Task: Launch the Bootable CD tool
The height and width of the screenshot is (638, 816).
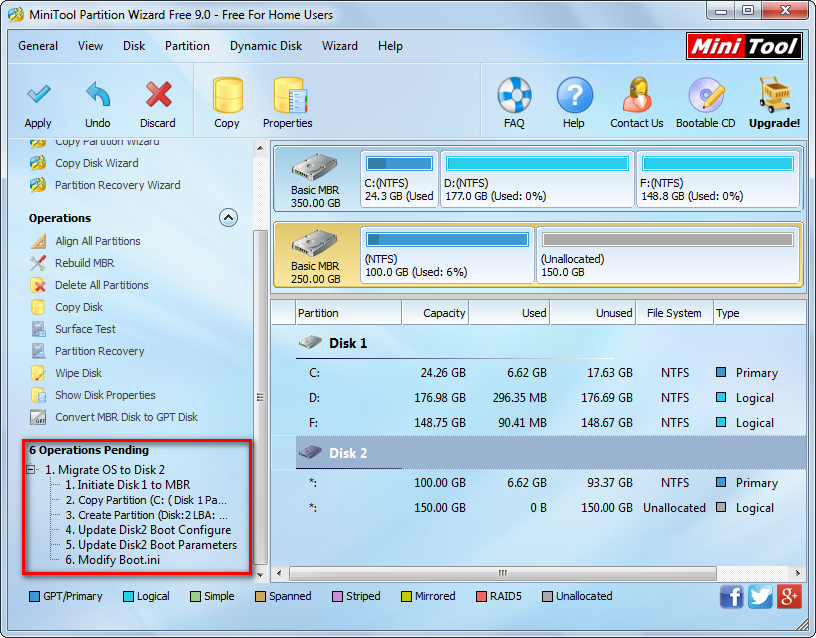Action: point(706,103)
